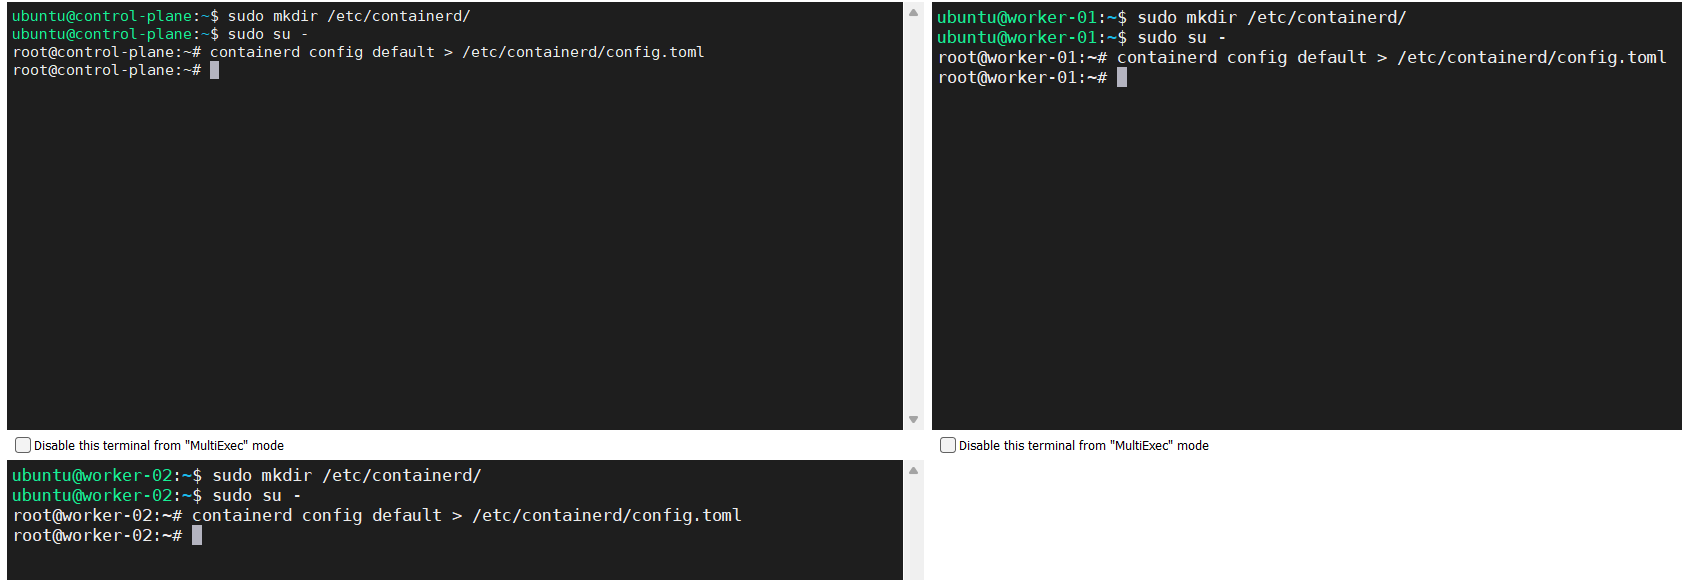Click the containerd config command in worker-02
1682x580 pixels.
click(466, 516)
